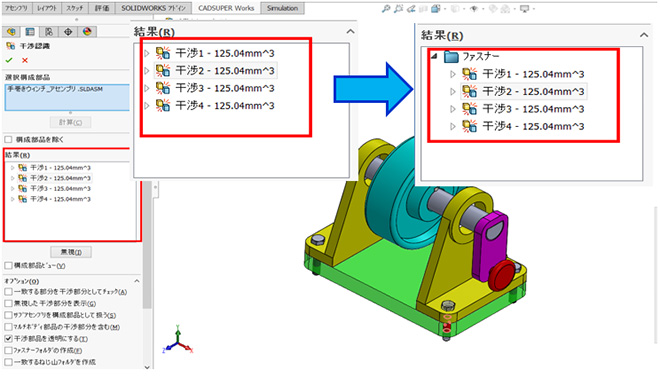This screenshot has height=378, width=660.
Task: Open the FeatureManager design tree tab
Action: [x=11, y=32]
